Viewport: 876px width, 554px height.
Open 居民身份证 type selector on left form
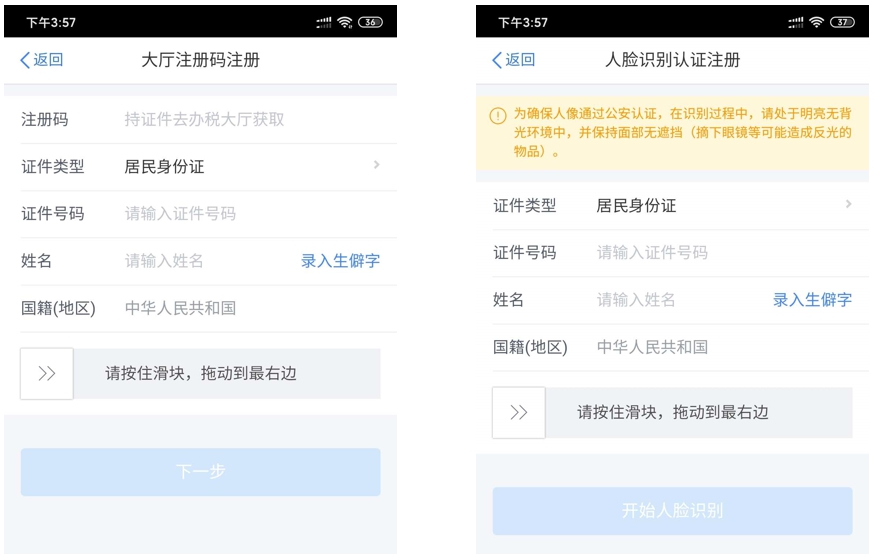(x=164, y=167)
